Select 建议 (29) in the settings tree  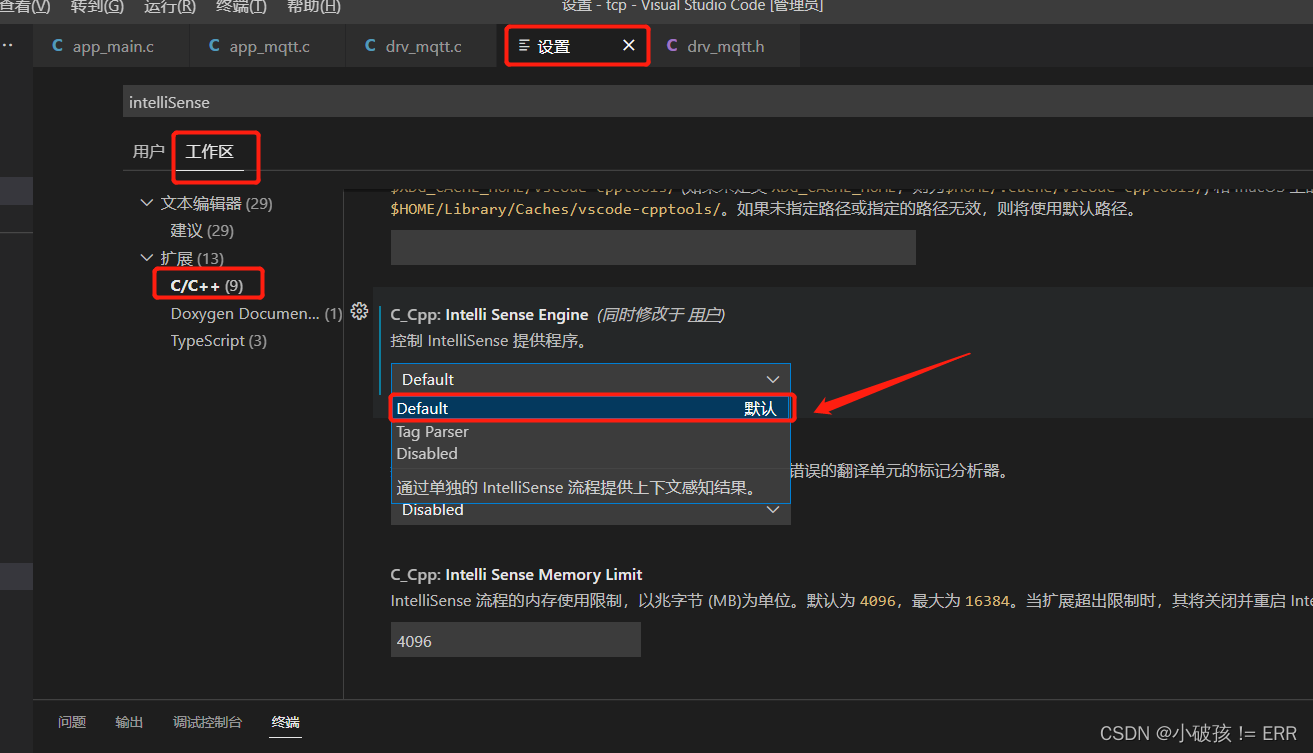point(202,230)
